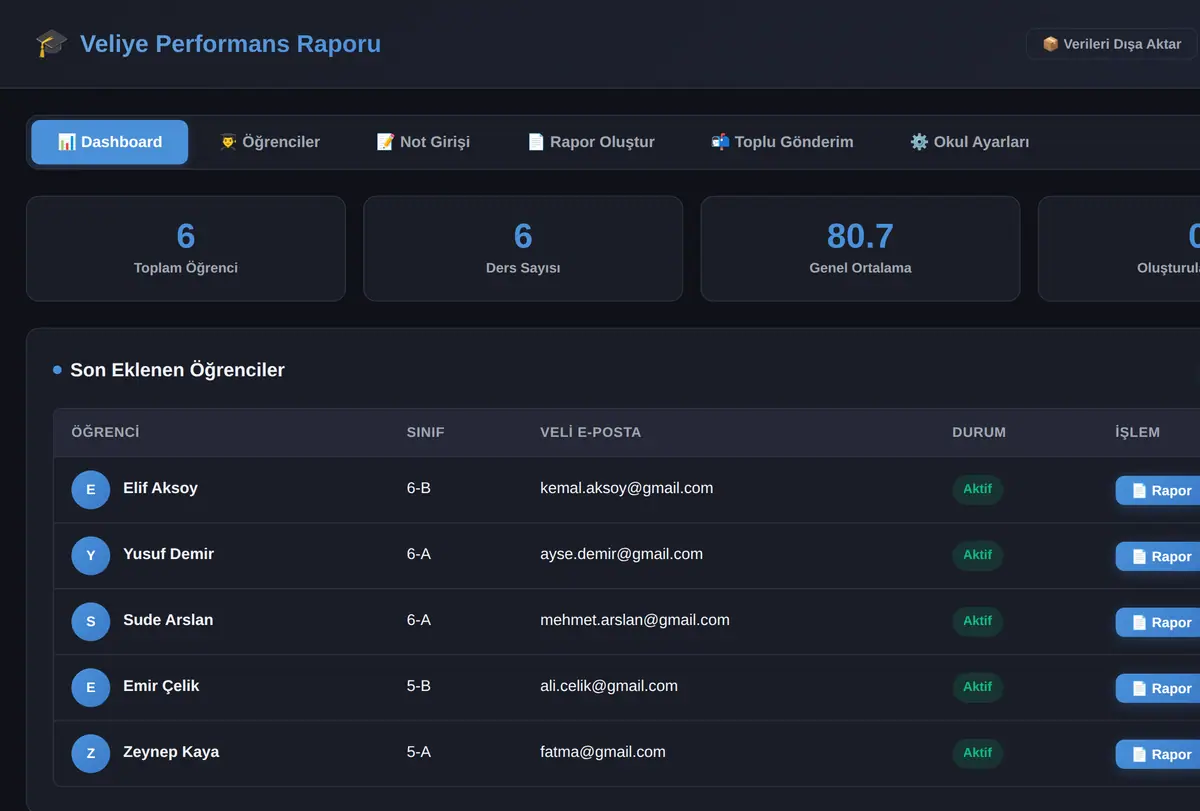Open the Dashboard tab
This screenshot has height=811, width=1200.
(x=110, y=142)
